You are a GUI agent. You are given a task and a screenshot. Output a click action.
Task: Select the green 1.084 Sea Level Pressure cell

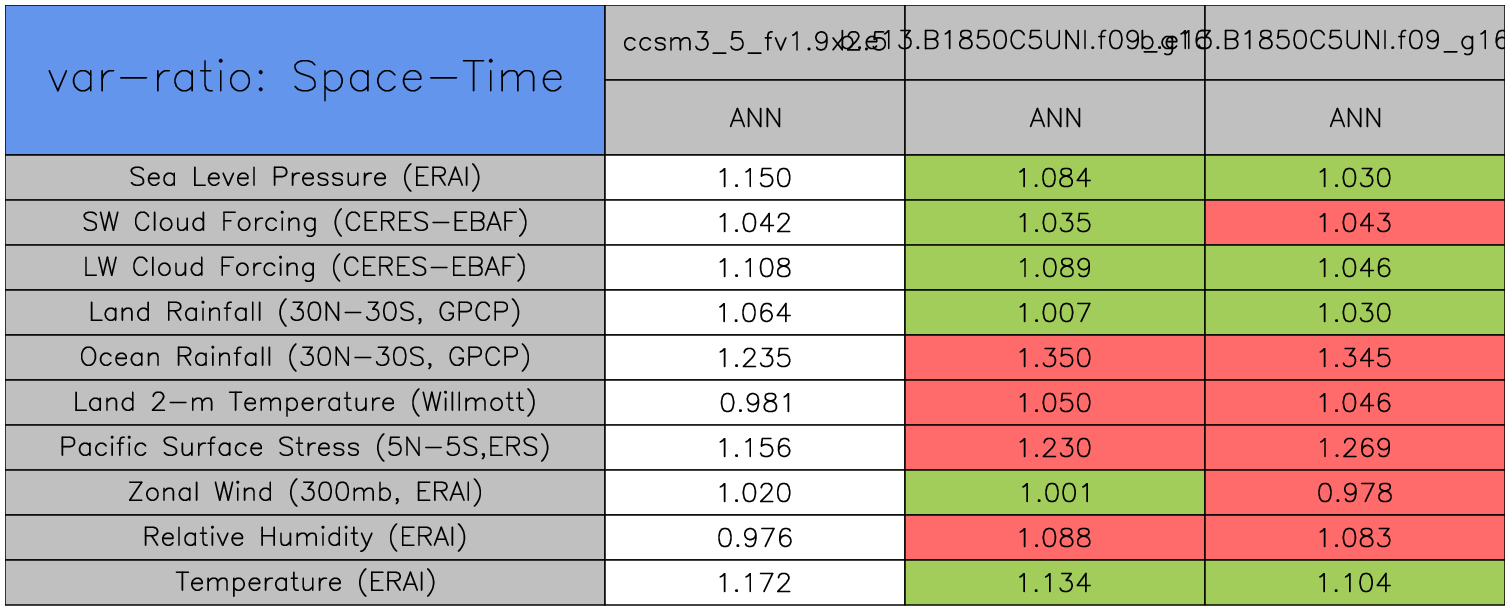(x=1054, y=178)
